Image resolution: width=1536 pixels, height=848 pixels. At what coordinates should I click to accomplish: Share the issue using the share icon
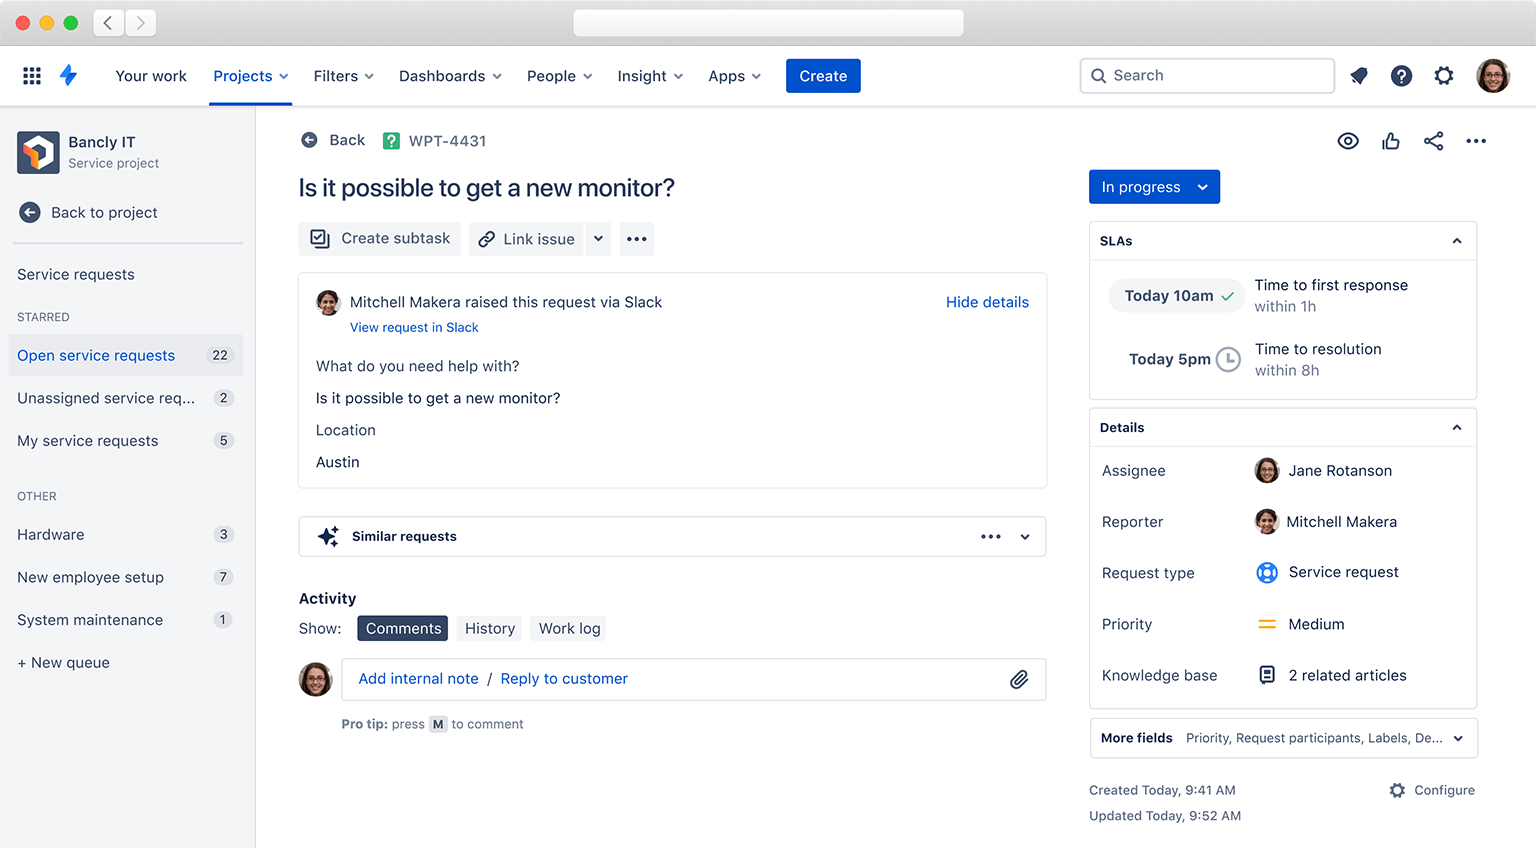1434,141
